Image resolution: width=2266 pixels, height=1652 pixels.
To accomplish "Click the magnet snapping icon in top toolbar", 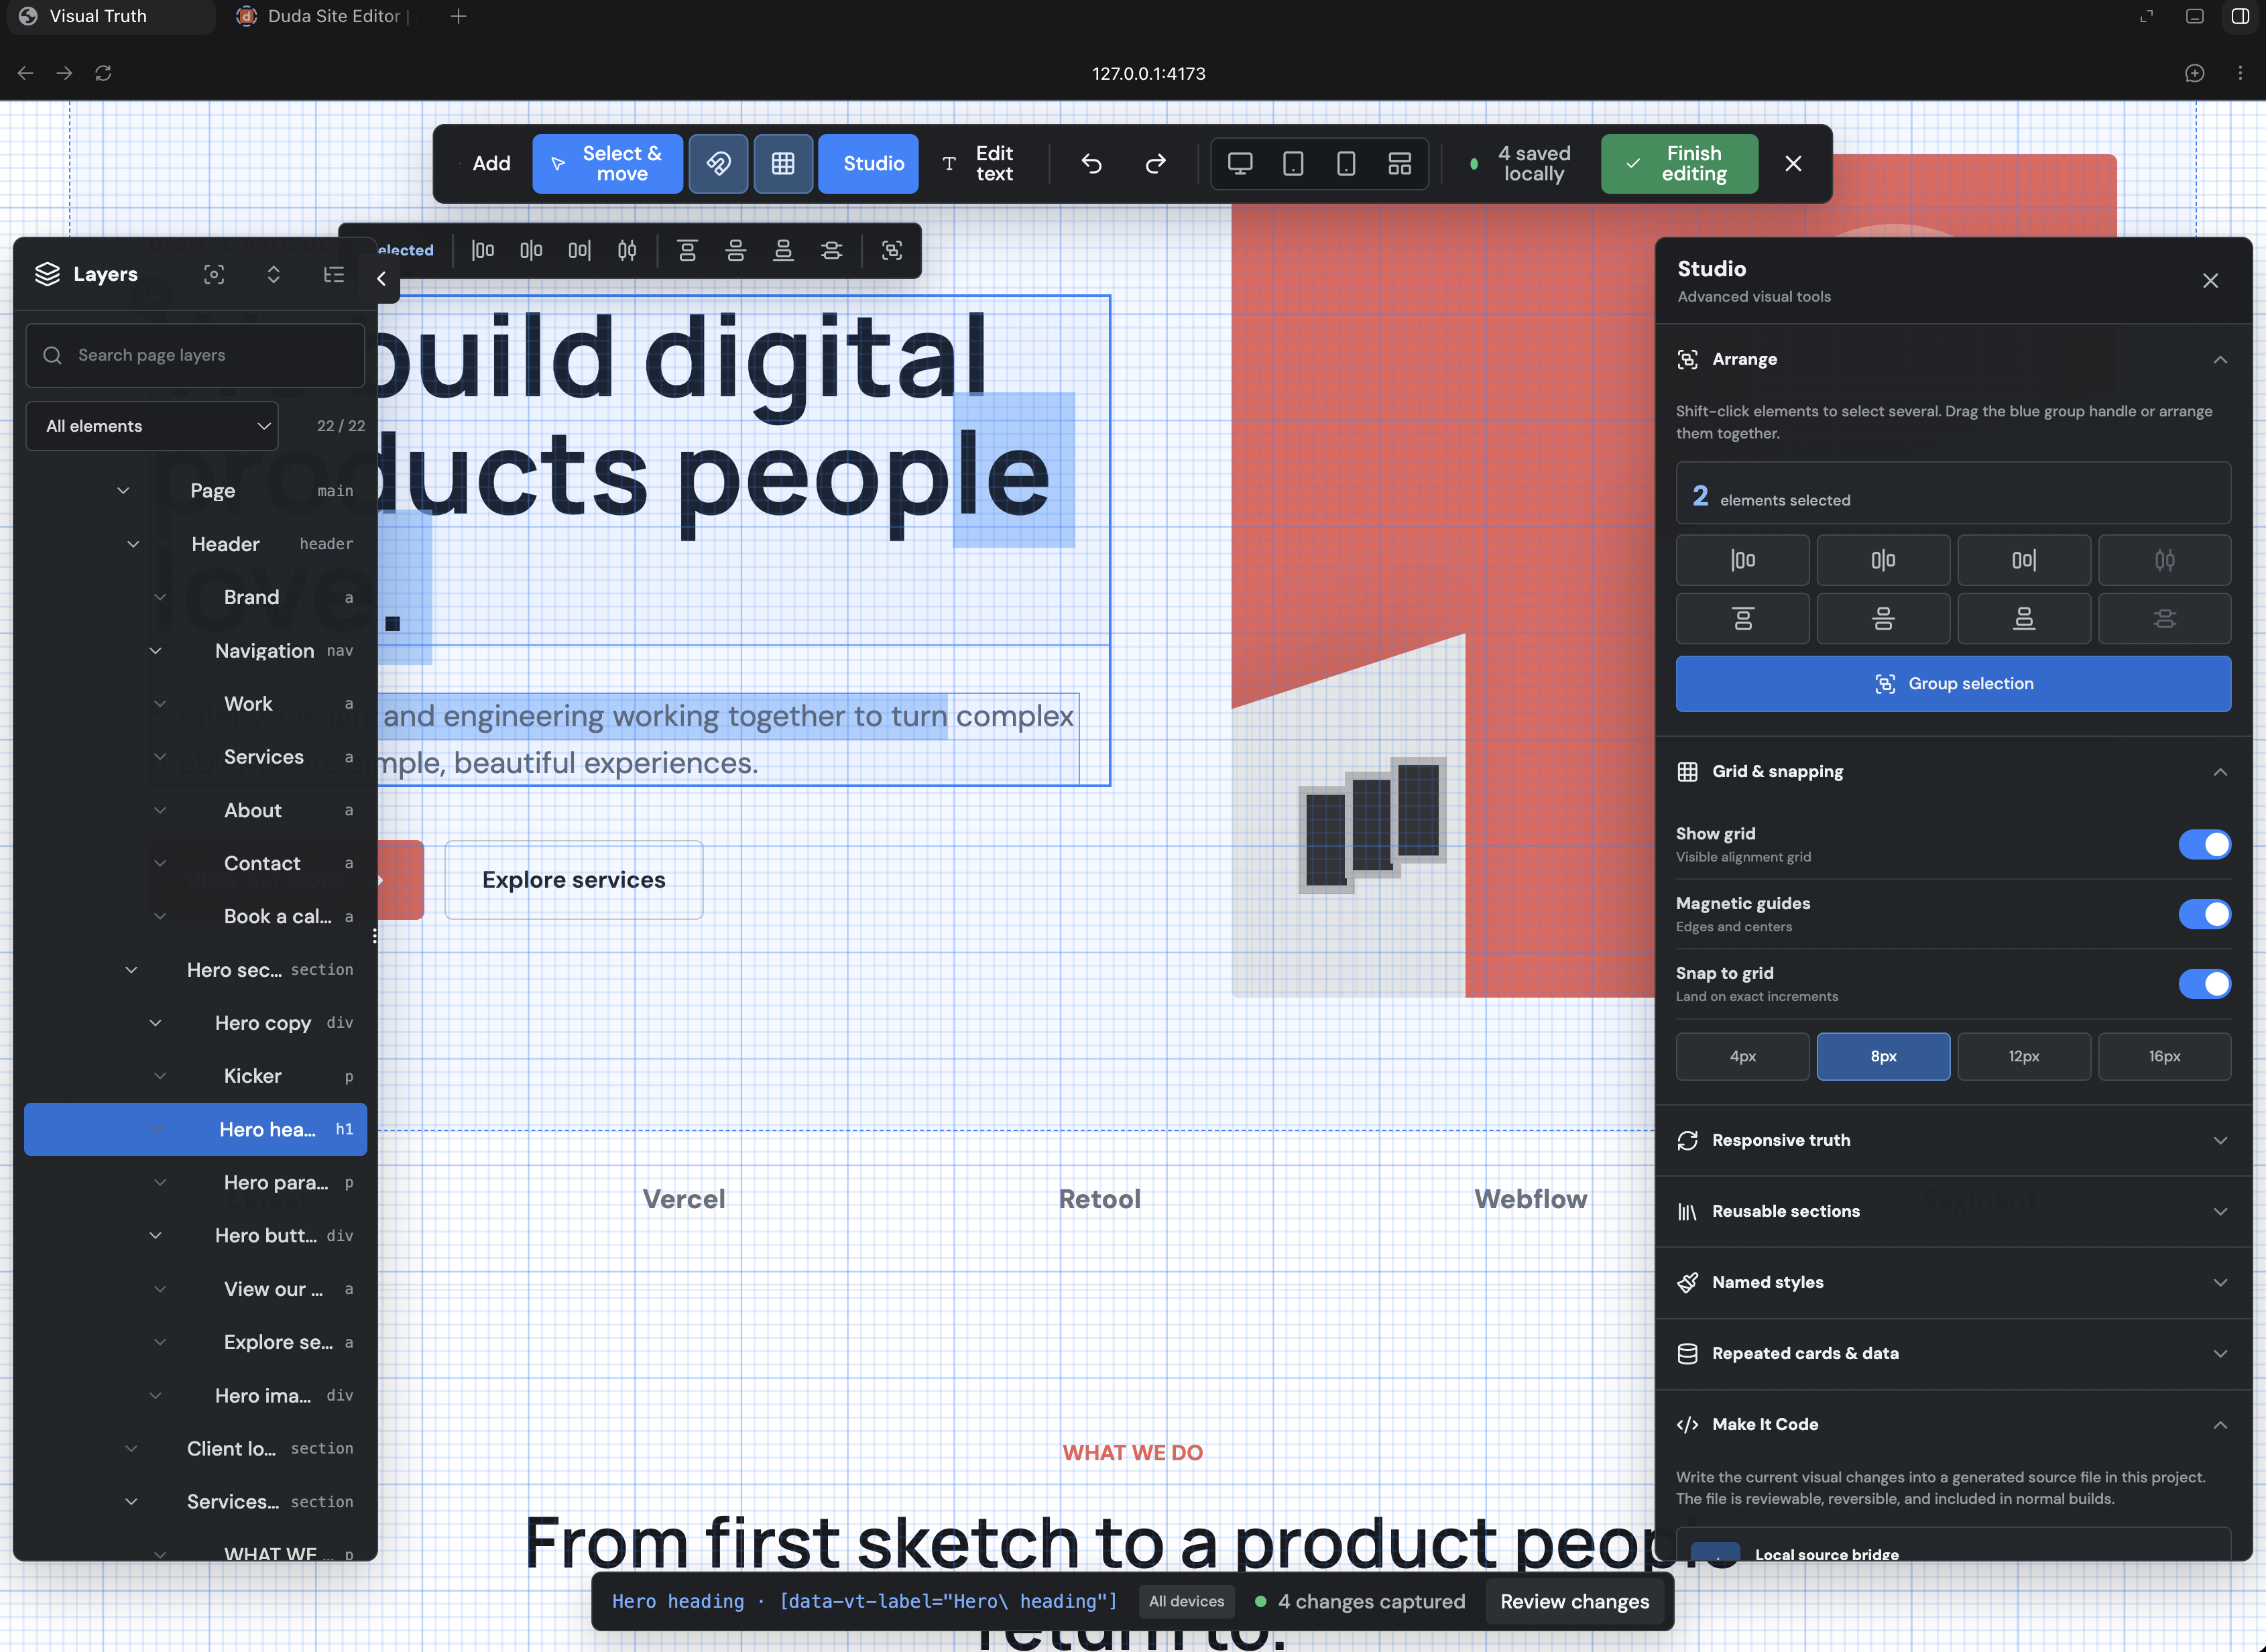I will (718, 163).
